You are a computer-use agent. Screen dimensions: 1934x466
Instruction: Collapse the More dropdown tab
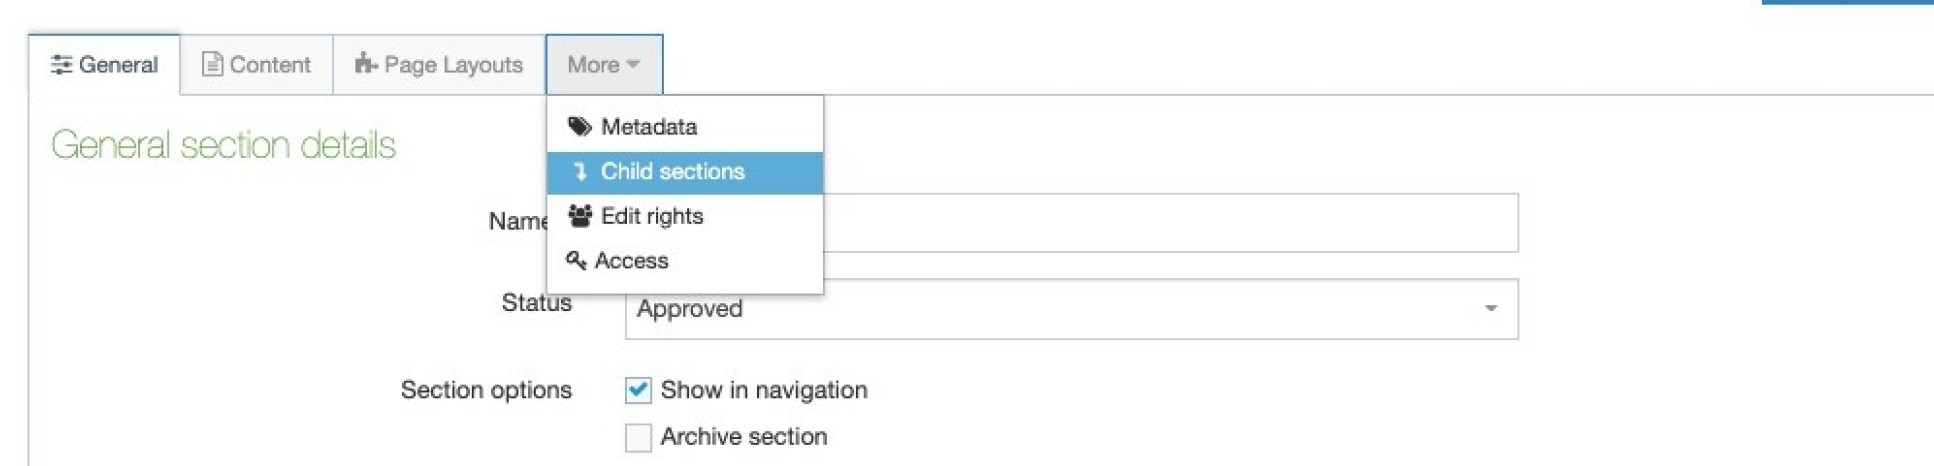(x=603, y=65)
